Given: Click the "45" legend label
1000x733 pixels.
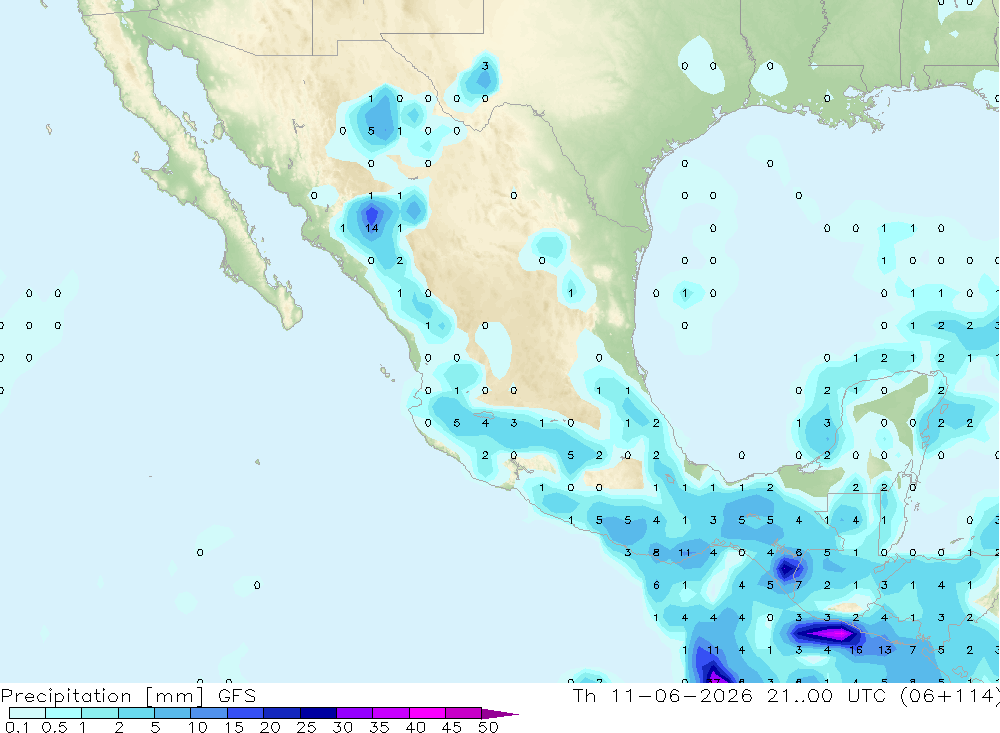Looking at the screenshot, I should point(452,727).
